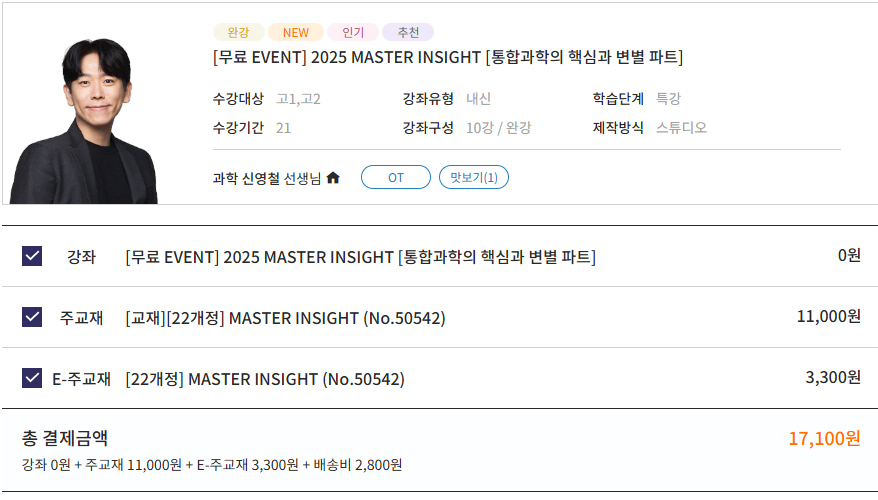878x500 pixels.
Task: Click the 강좌구성 10강 / 완강 info
Action: tap(467, 128)
